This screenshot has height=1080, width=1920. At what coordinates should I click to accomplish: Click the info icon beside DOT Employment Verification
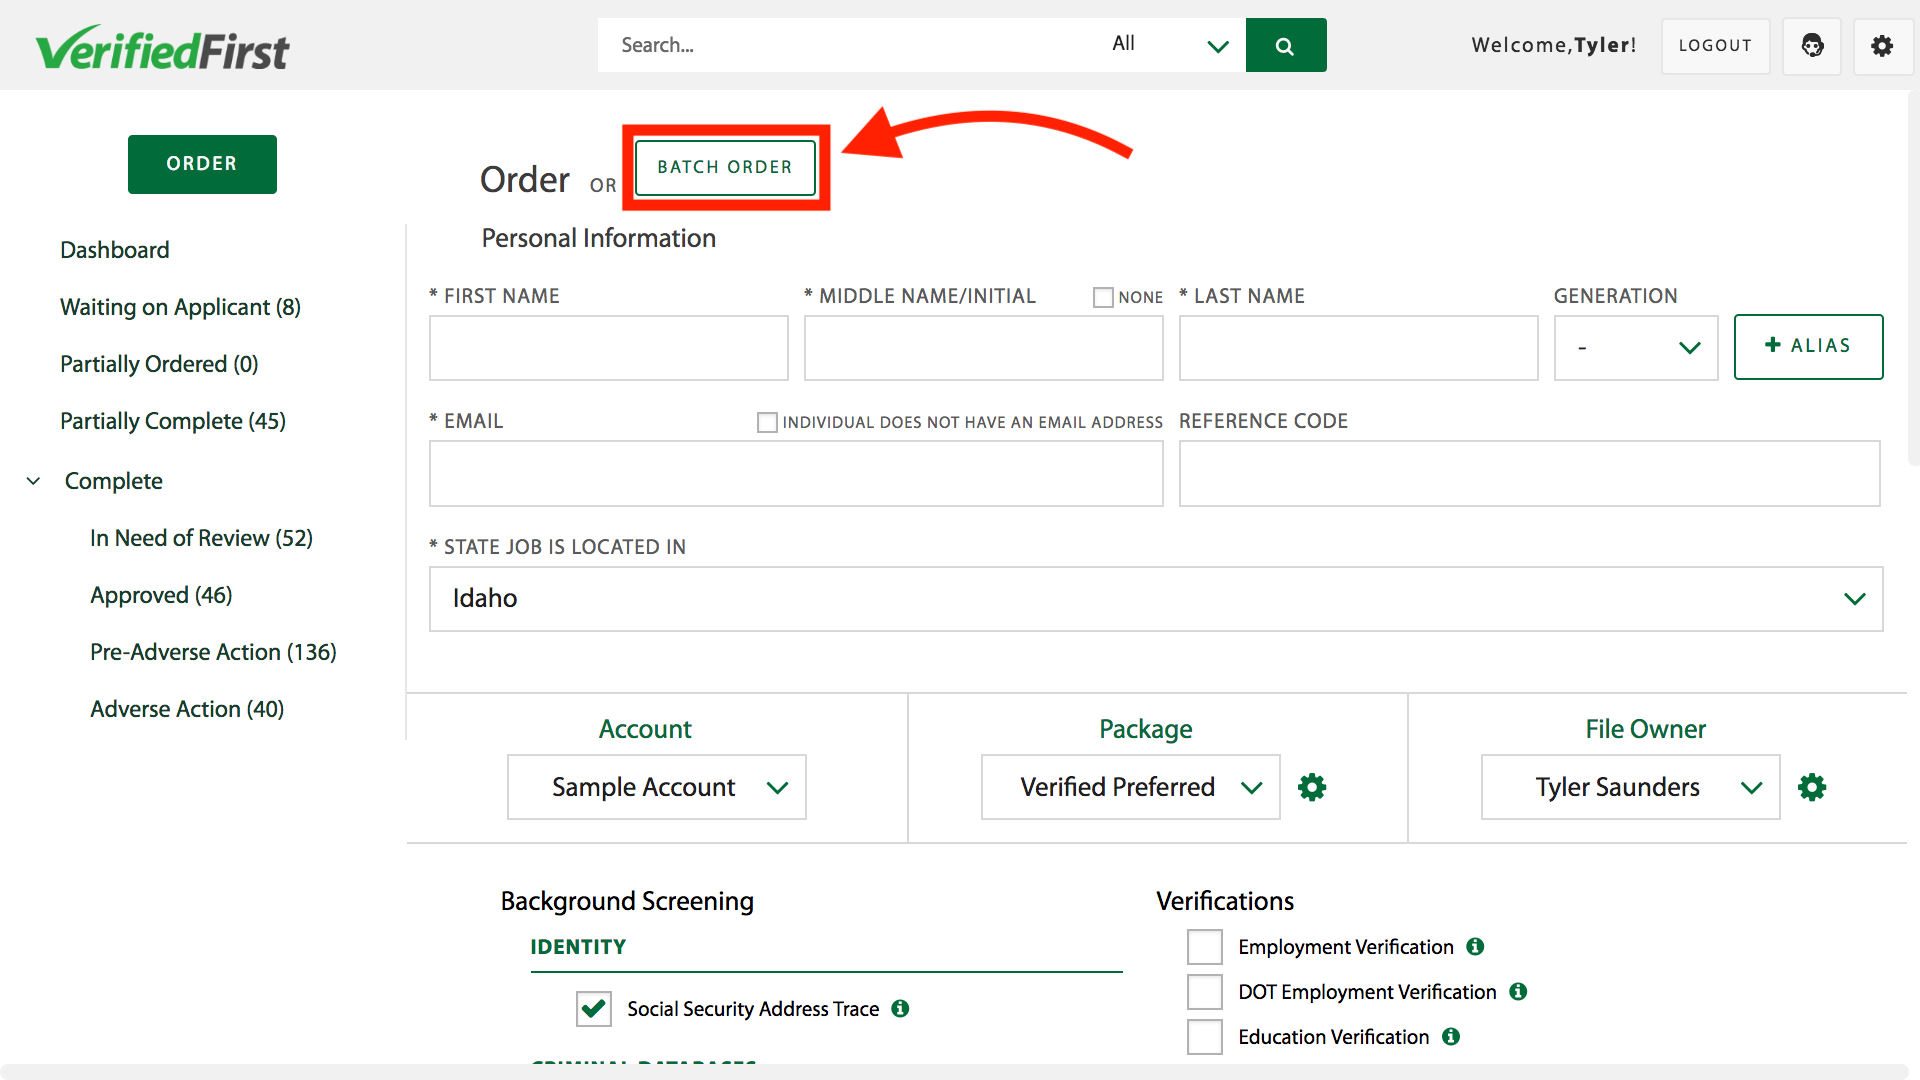pyautogui.click(x=1518, y=991)
